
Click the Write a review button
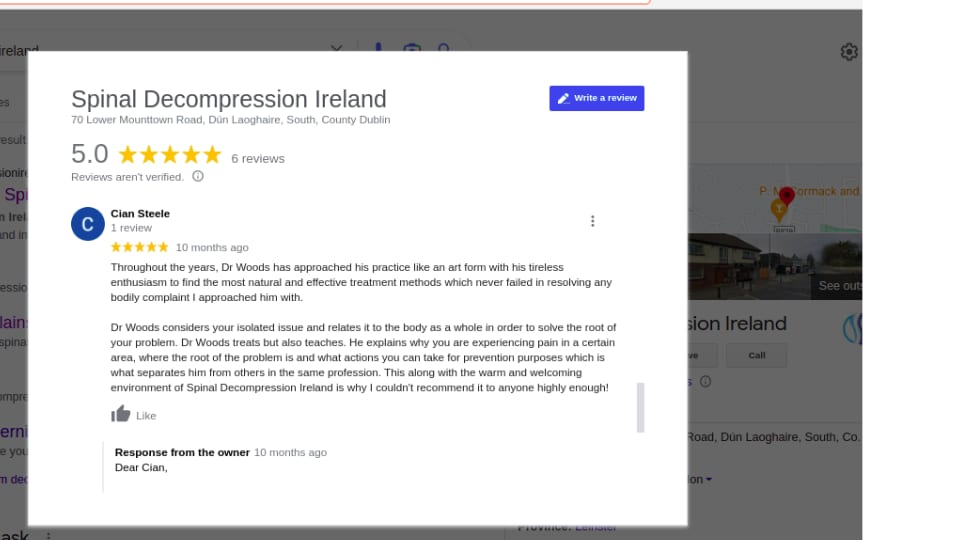coord(596,98)
